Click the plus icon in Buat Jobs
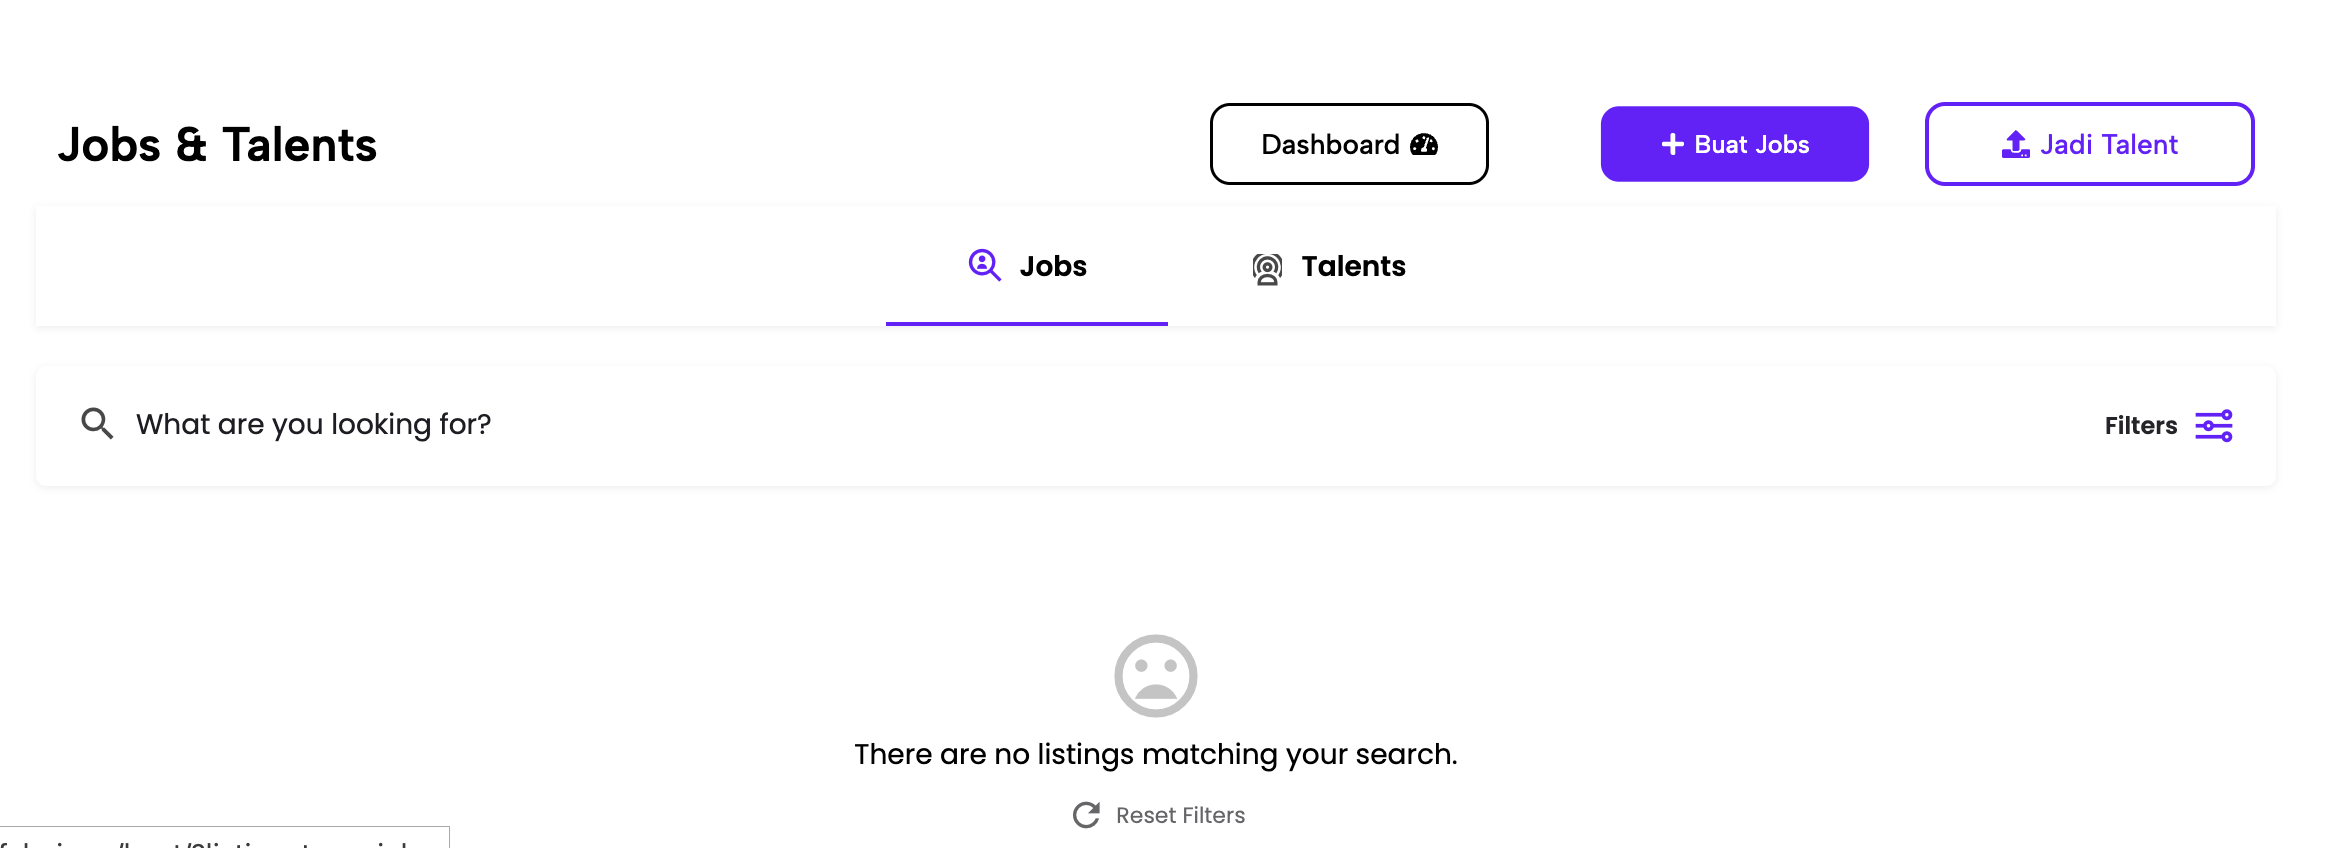The height and width of the screenshot is (848, 2346). [x=1672, y=145]
